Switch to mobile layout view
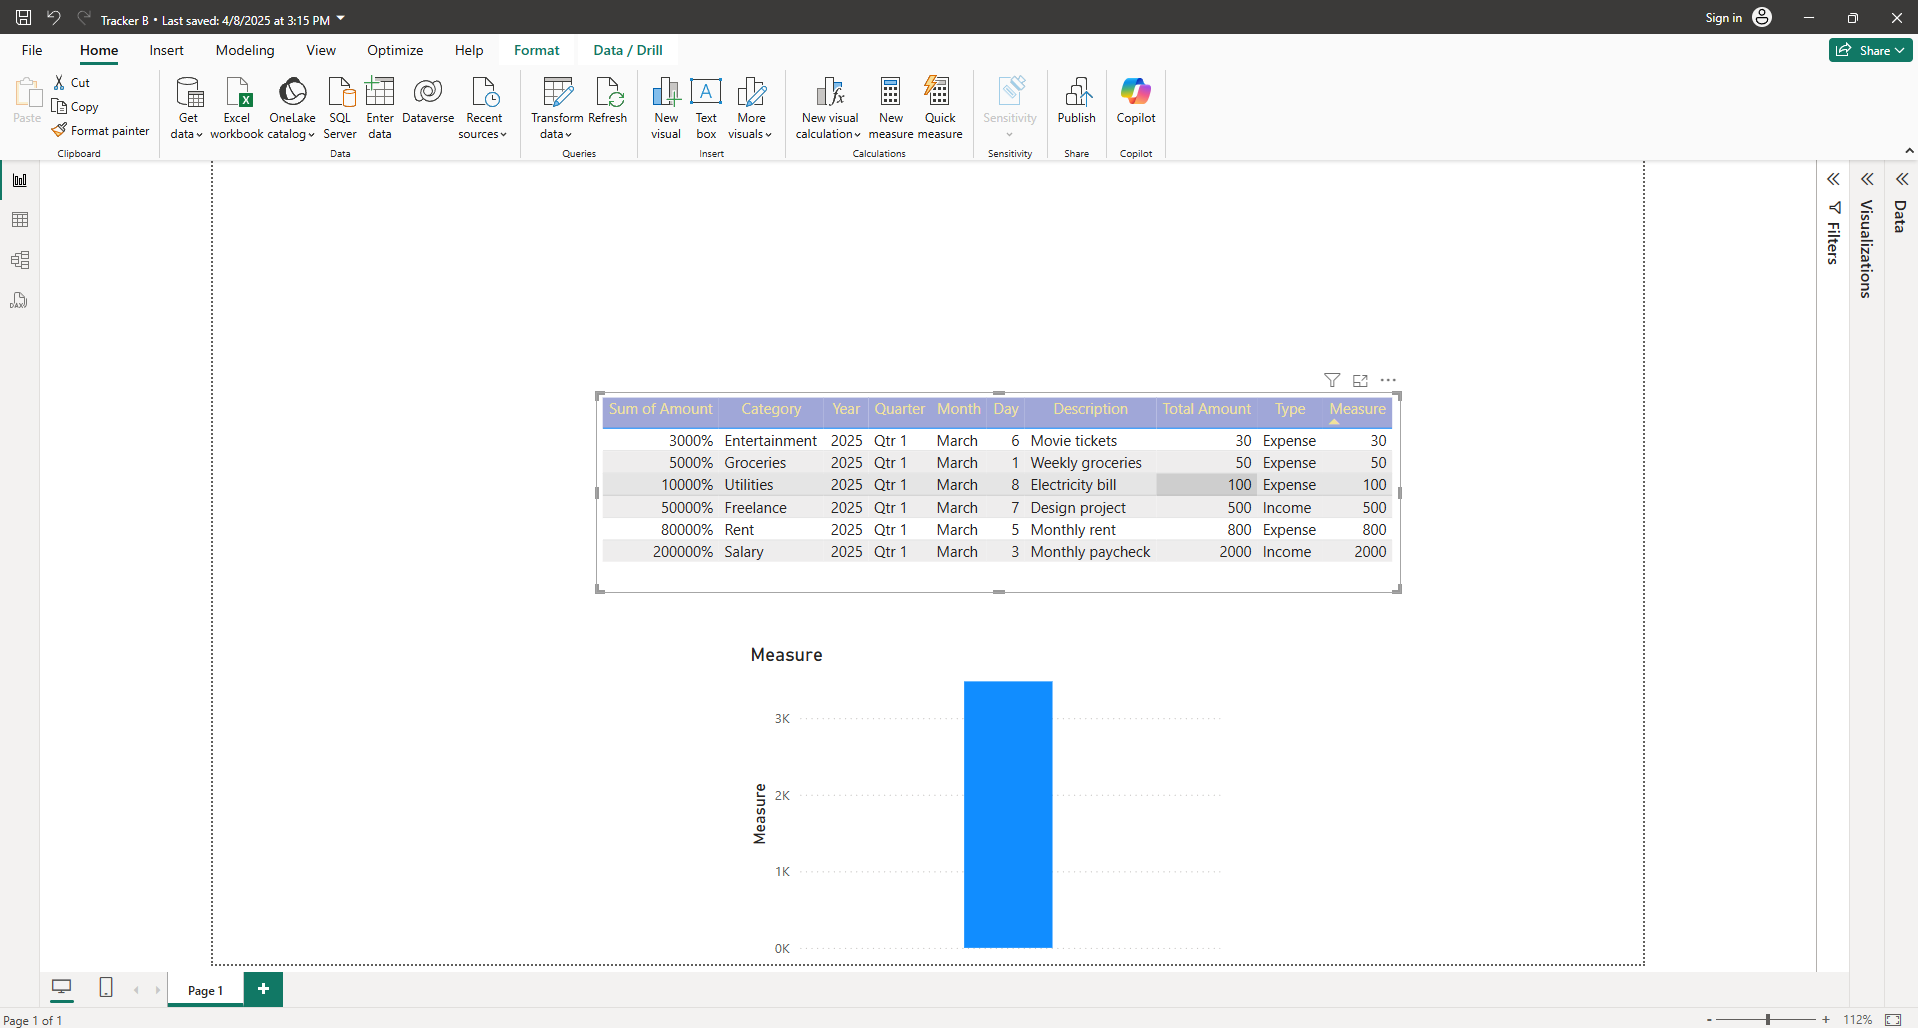Screen dimensions: 1918x1028 click(106, 988)
